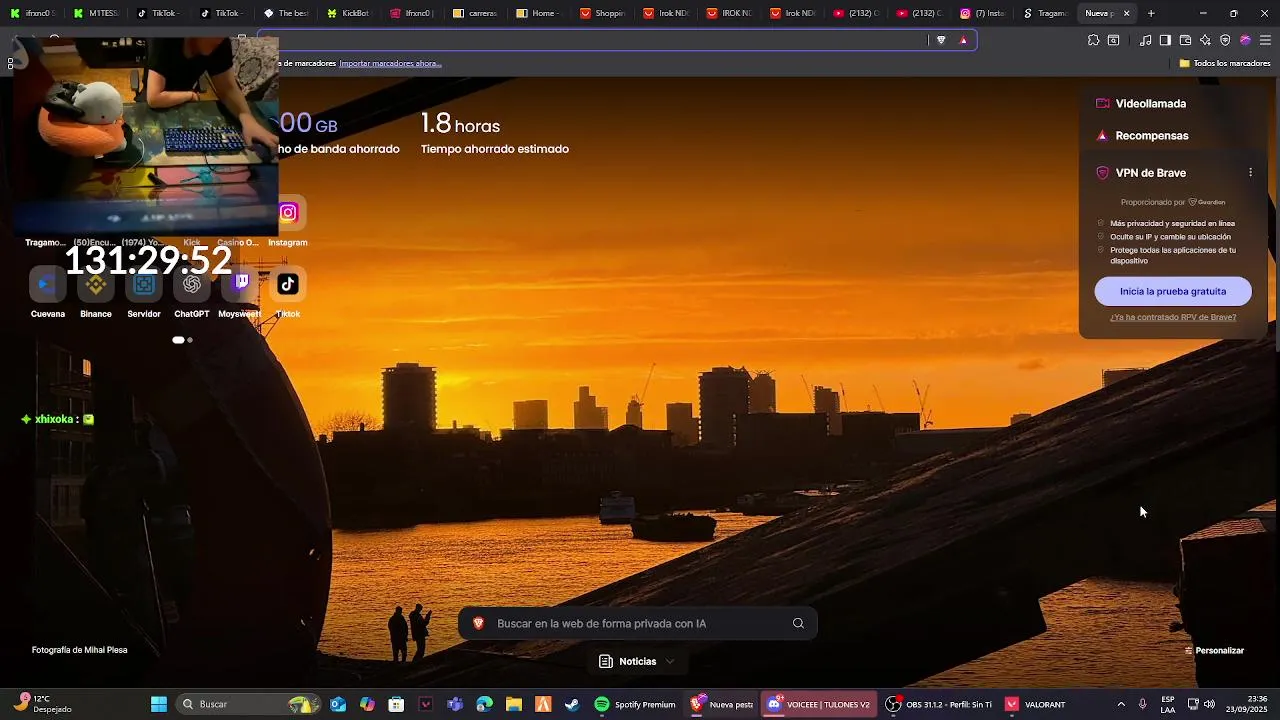Toggle the sidebar panel icon
The width and height of the screenshot is (1280, 720).
coord(1165,40)
